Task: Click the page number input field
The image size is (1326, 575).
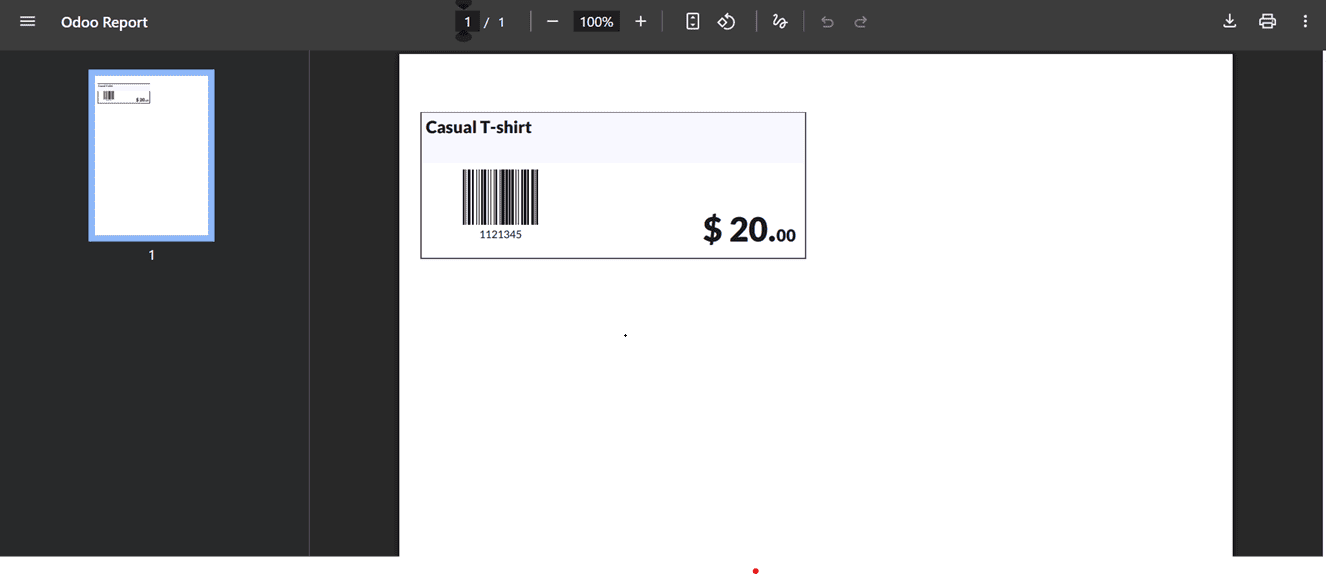Action: (467, 22)
